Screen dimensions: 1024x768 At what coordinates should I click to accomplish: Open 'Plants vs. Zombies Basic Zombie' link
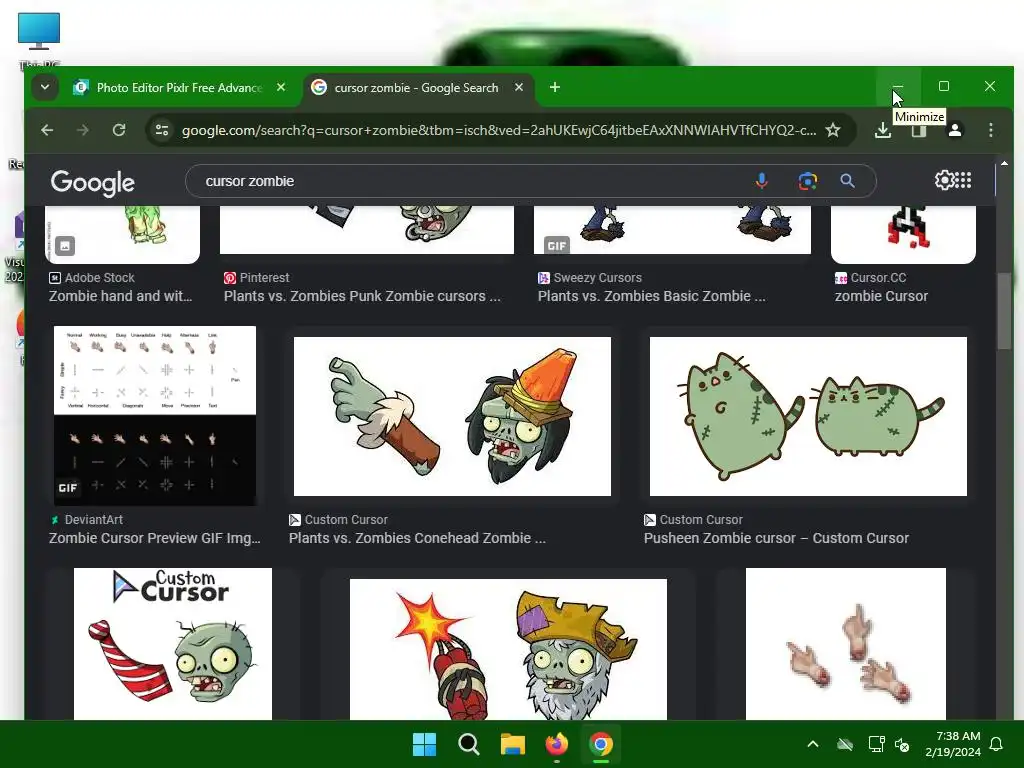(x=652, y=296)
